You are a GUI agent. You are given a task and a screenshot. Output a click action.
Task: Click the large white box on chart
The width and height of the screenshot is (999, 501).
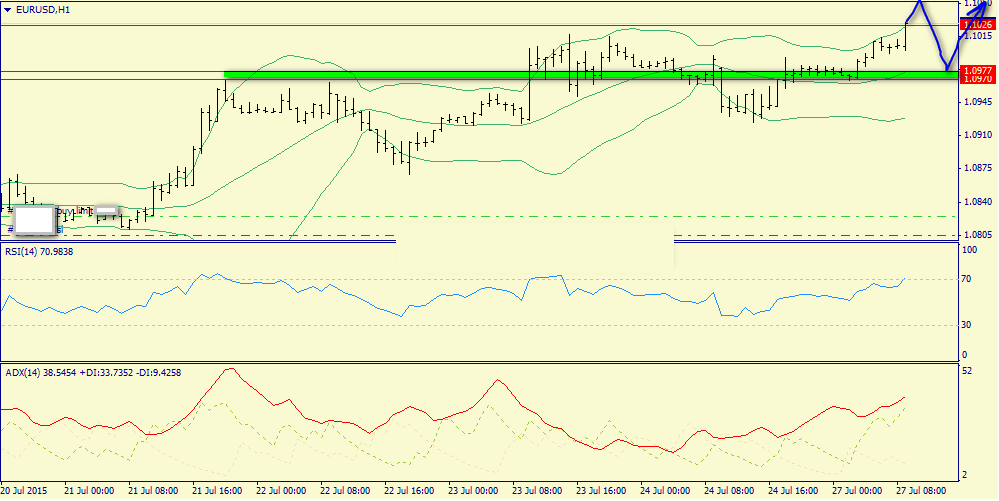click(x=35, y=219)
